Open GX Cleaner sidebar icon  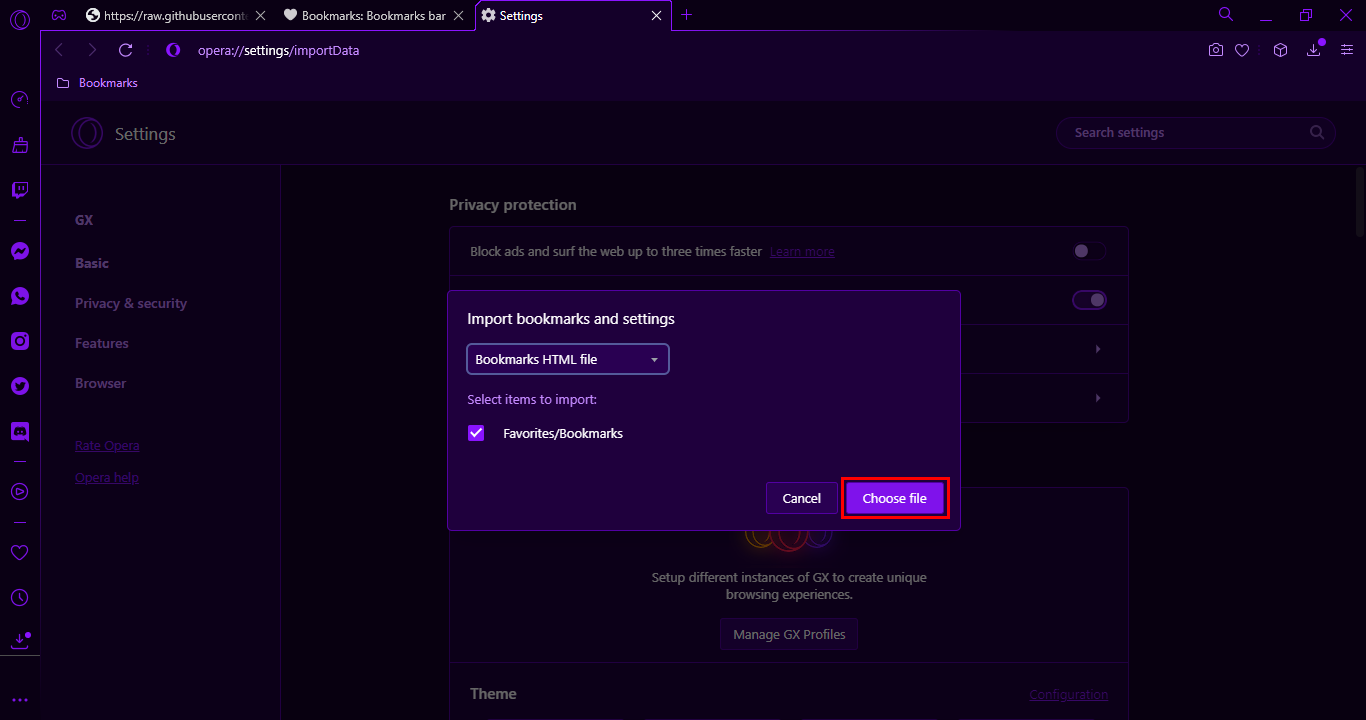(x=19, y=145)
